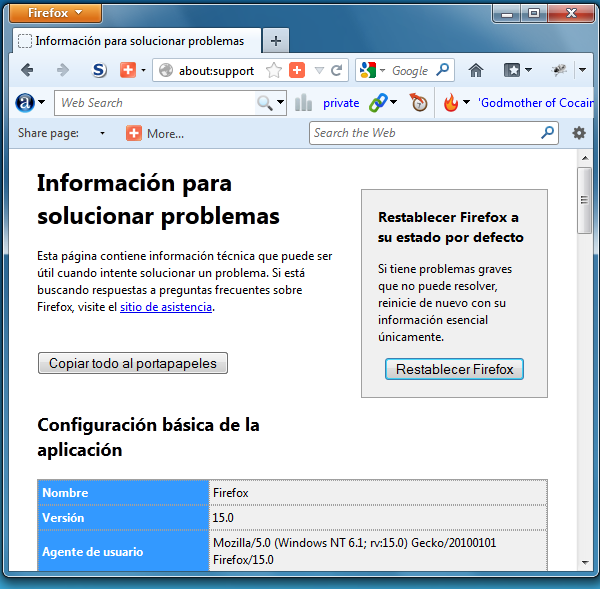Run search with Google magnifier icon

coord(443,70)
